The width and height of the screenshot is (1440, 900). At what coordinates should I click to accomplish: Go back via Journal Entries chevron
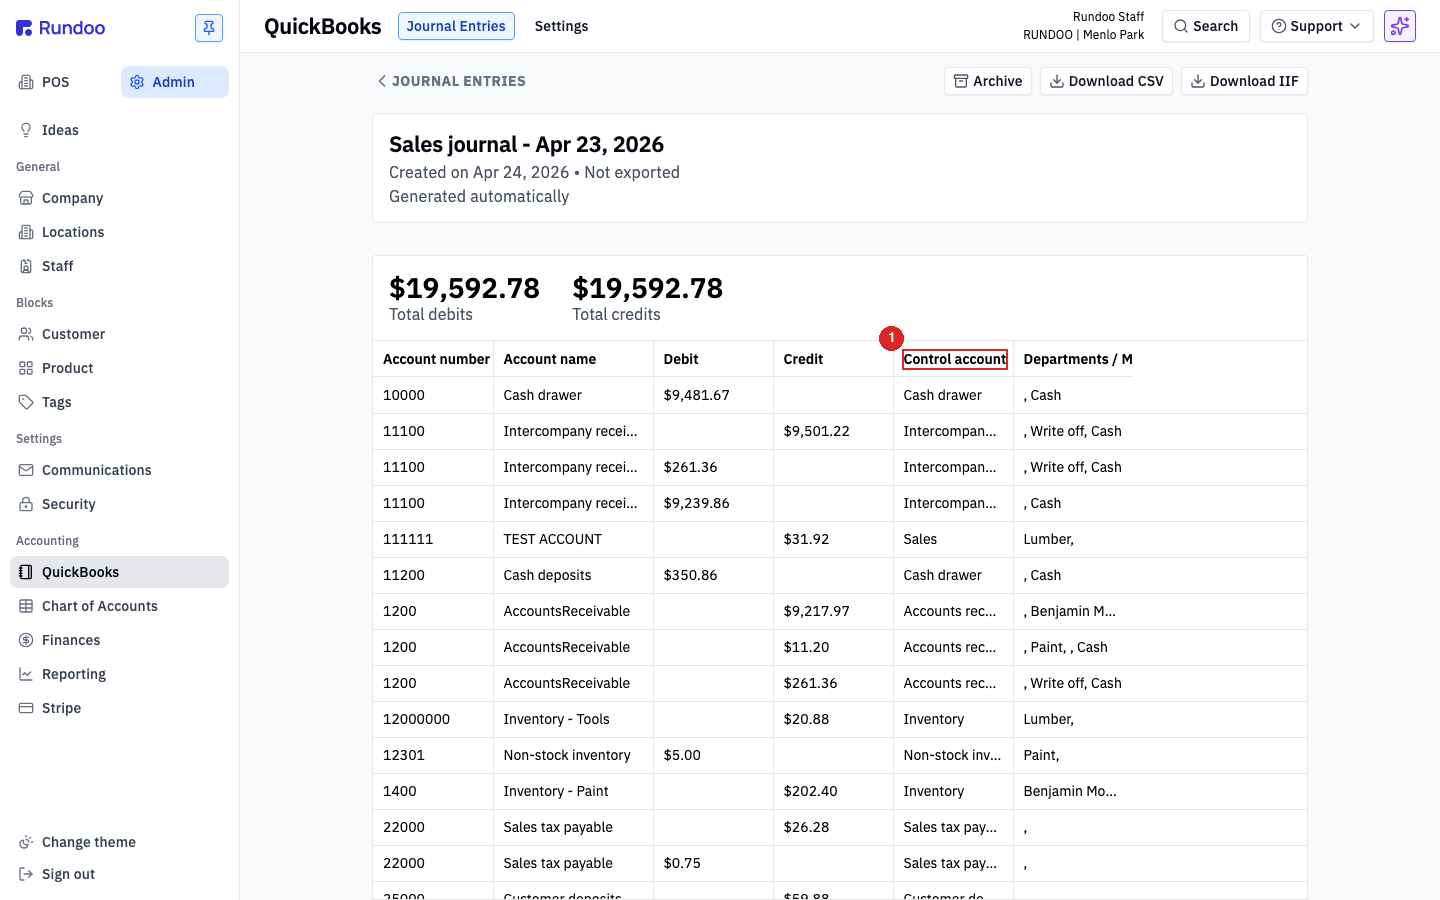tap(381, 81)
